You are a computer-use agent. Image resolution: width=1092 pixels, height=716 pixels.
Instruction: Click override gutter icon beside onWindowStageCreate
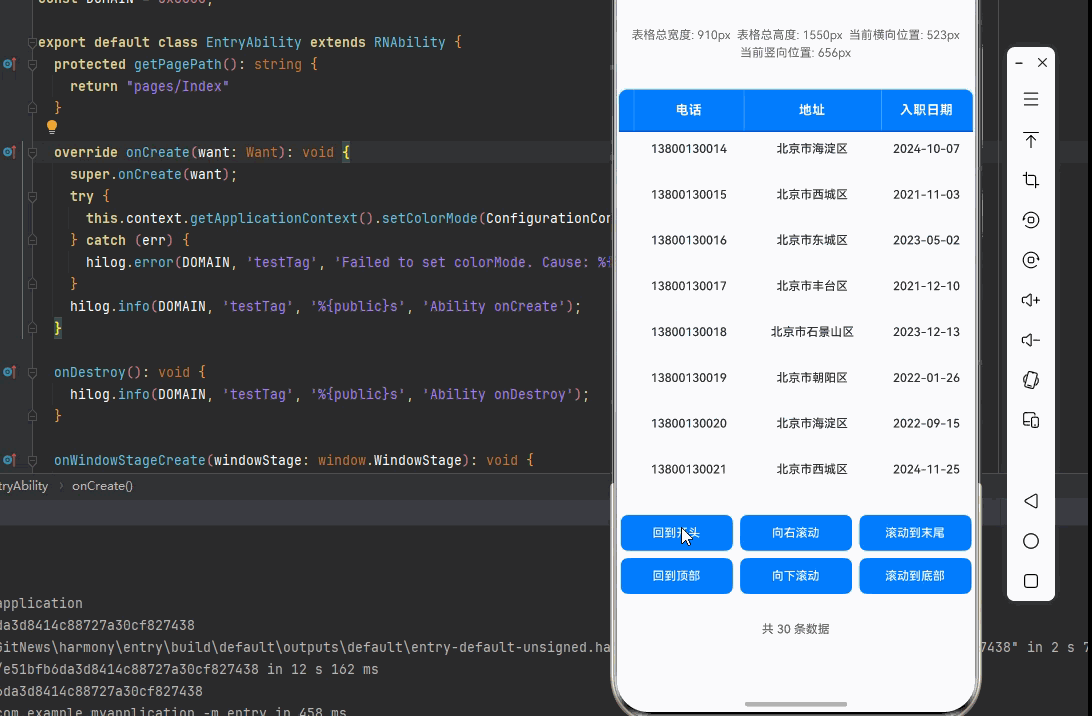[x=9, y=460]
